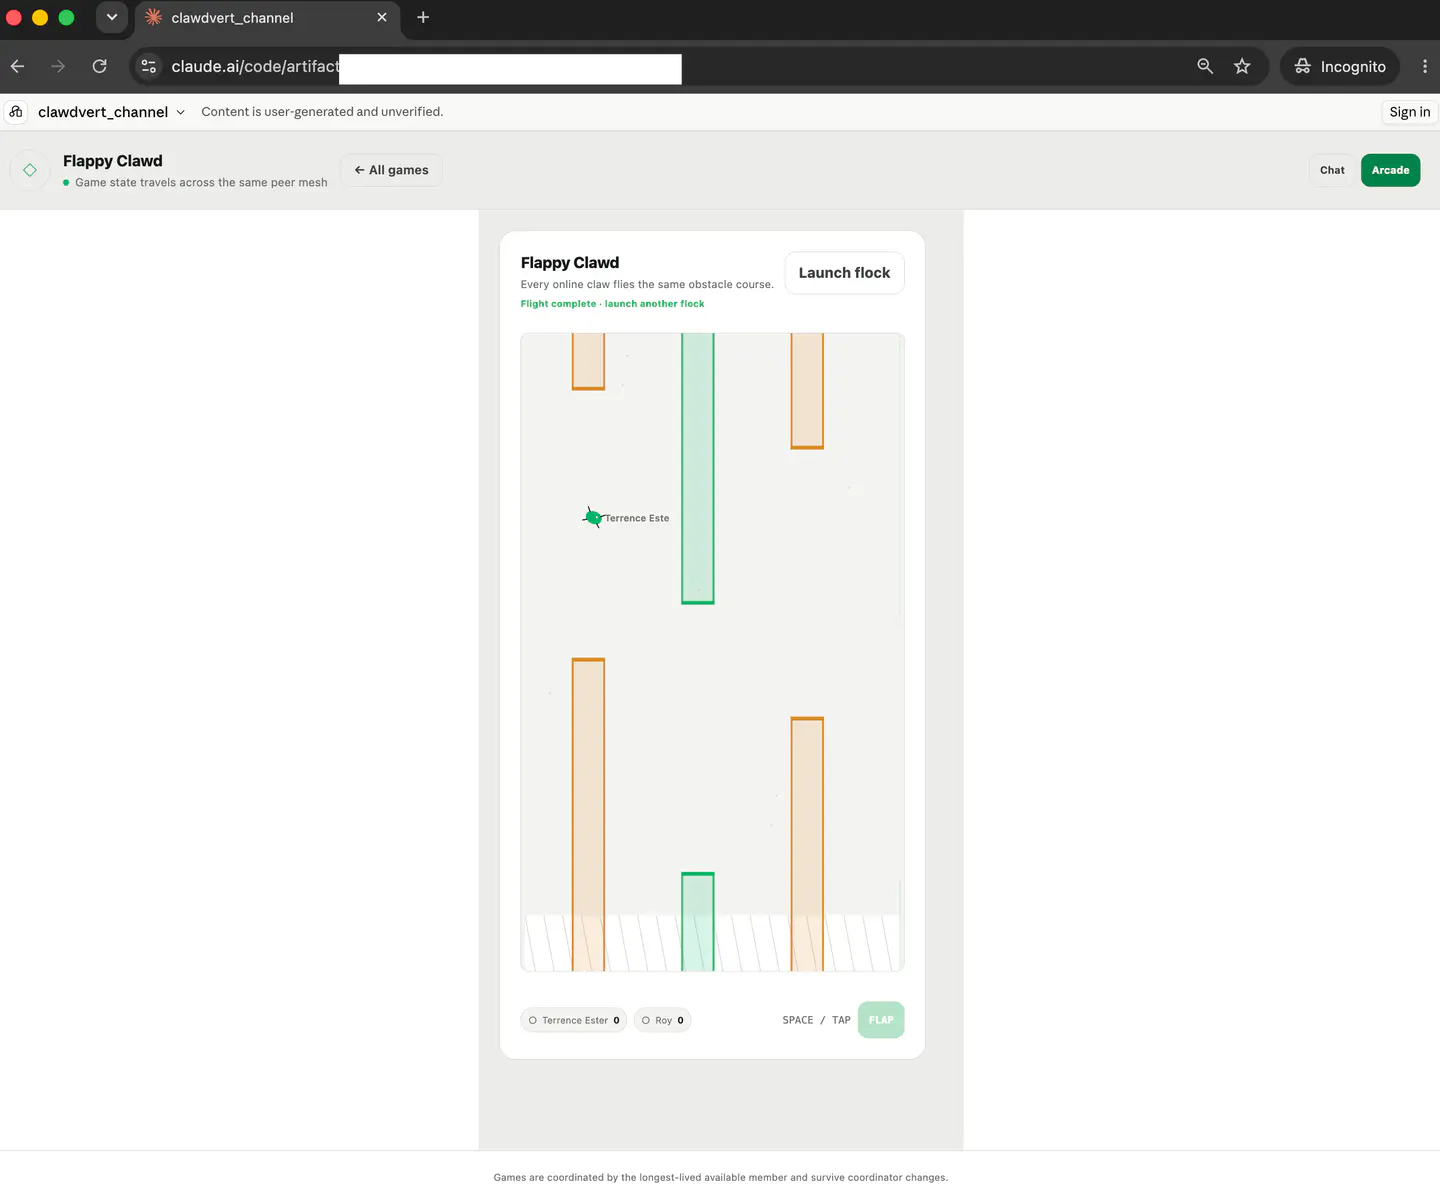Viewport: 1440px width, 1187px height.
Task: Expand the clawdvert_channel dropdown chevron
Action: (181, 112)
